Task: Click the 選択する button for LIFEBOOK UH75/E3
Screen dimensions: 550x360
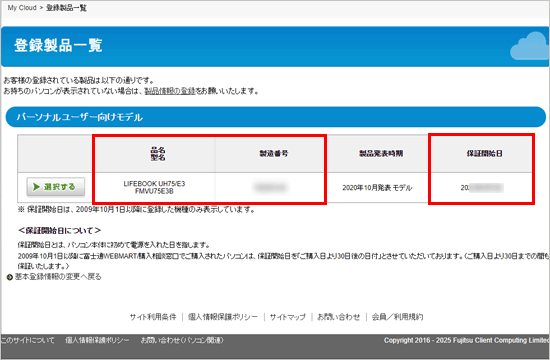Action: click(56, 187)
